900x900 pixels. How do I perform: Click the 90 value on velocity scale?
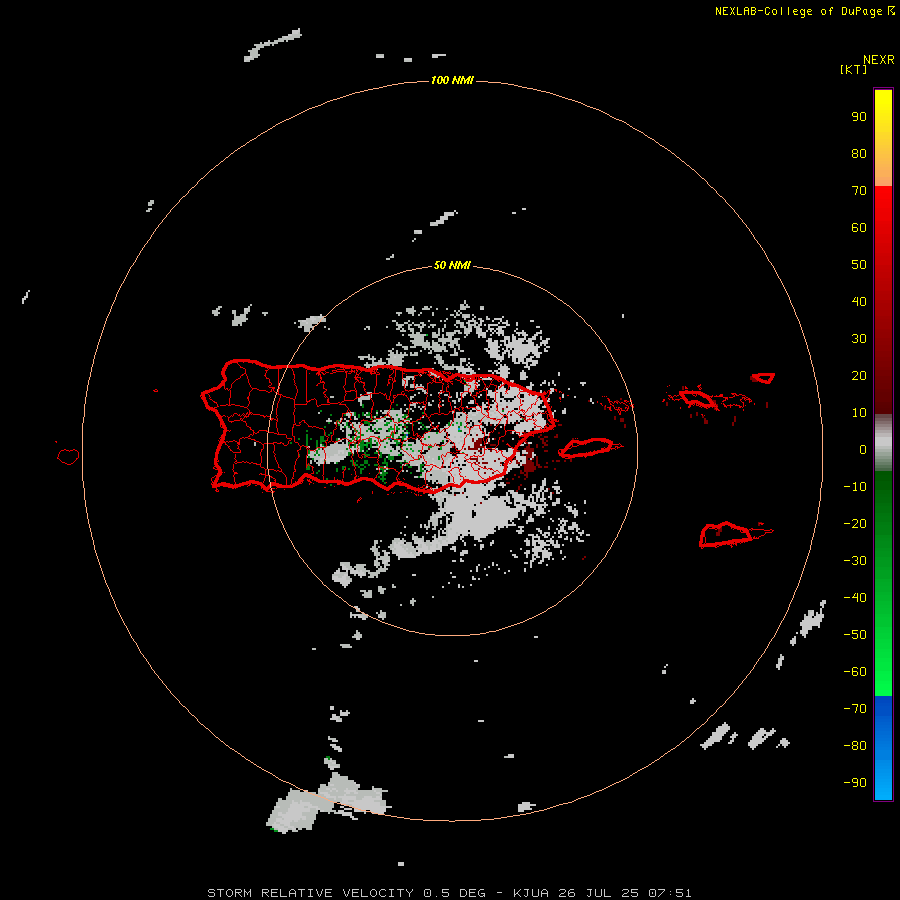(859, 117)
